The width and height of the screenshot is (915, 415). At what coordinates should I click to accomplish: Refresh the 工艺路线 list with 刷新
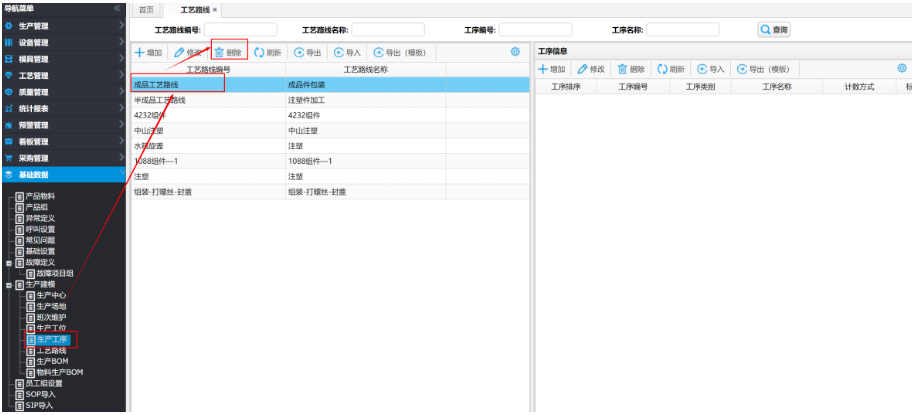click(268, 53)
